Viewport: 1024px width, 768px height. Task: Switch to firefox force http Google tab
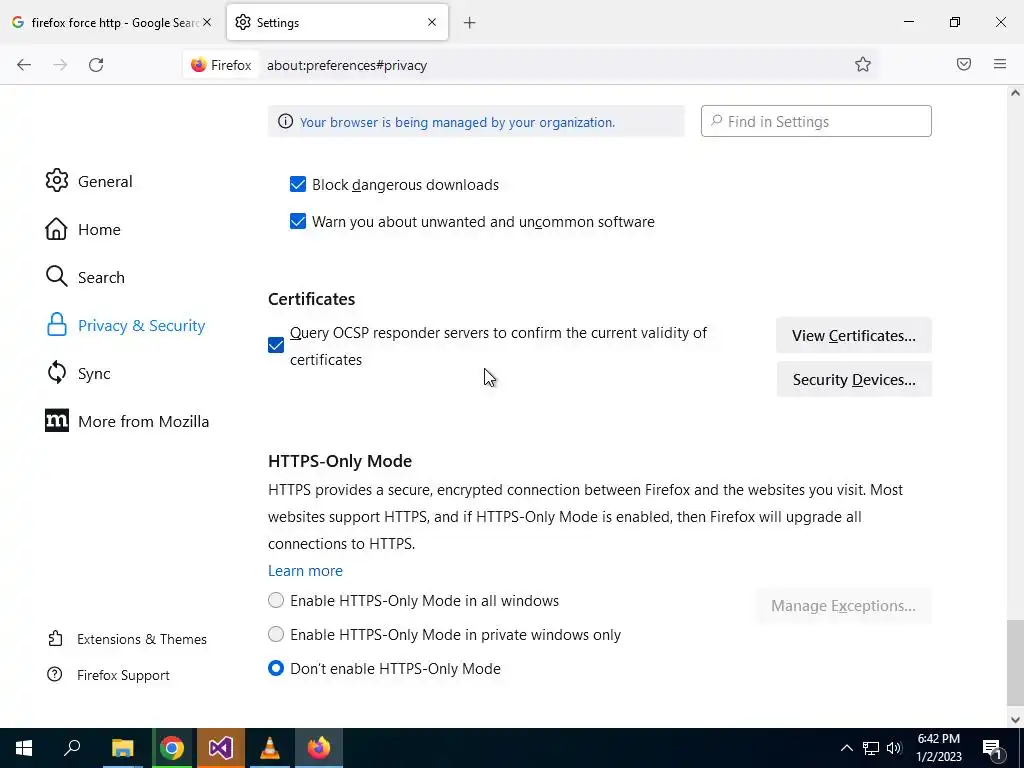(x=112, y=22)
